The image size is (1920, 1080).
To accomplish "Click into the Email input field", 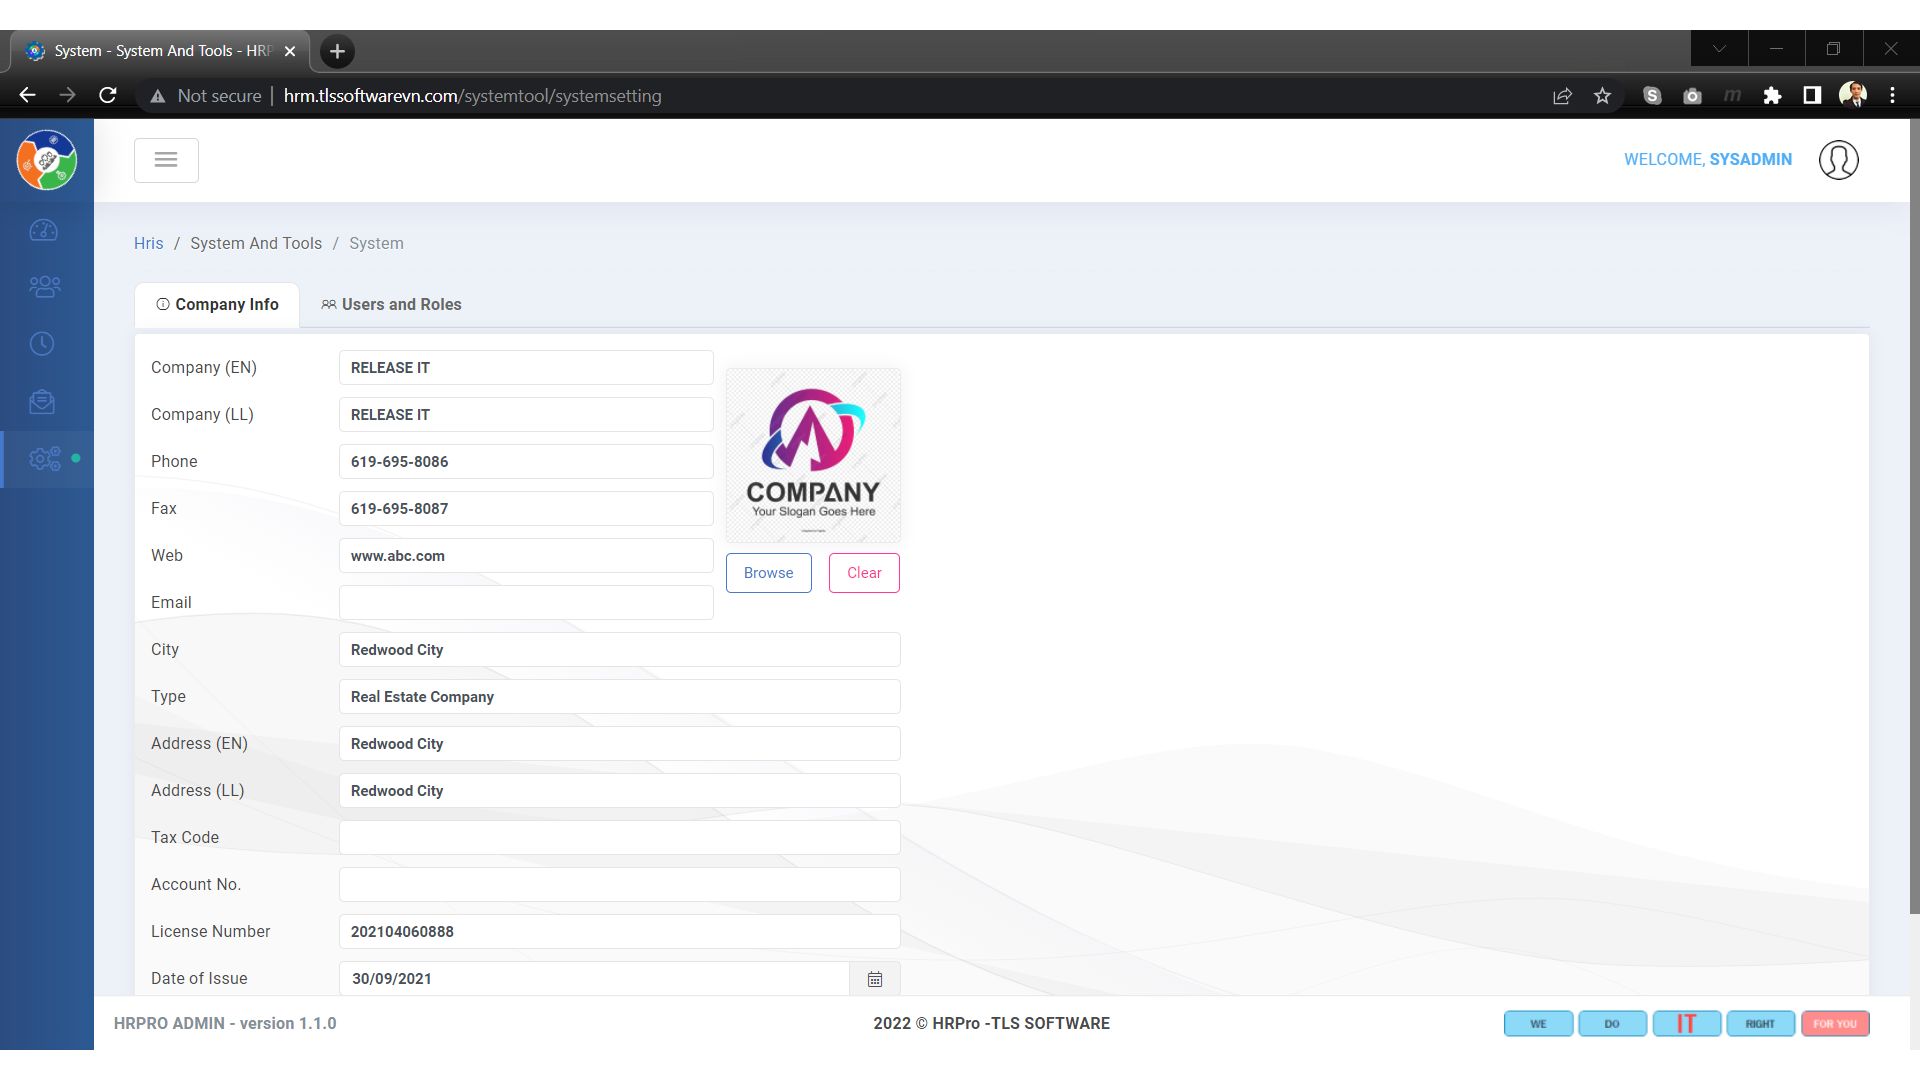I will 526,603.
